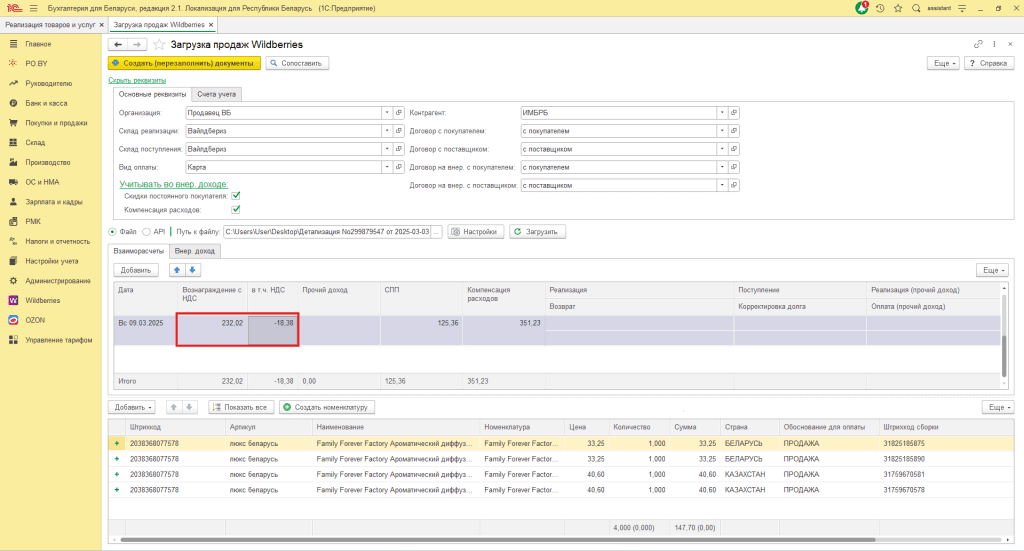This screenshot has height=551, width=1024.
Task: Expand the Организация dropdown list
Action: tap(386, 113)
